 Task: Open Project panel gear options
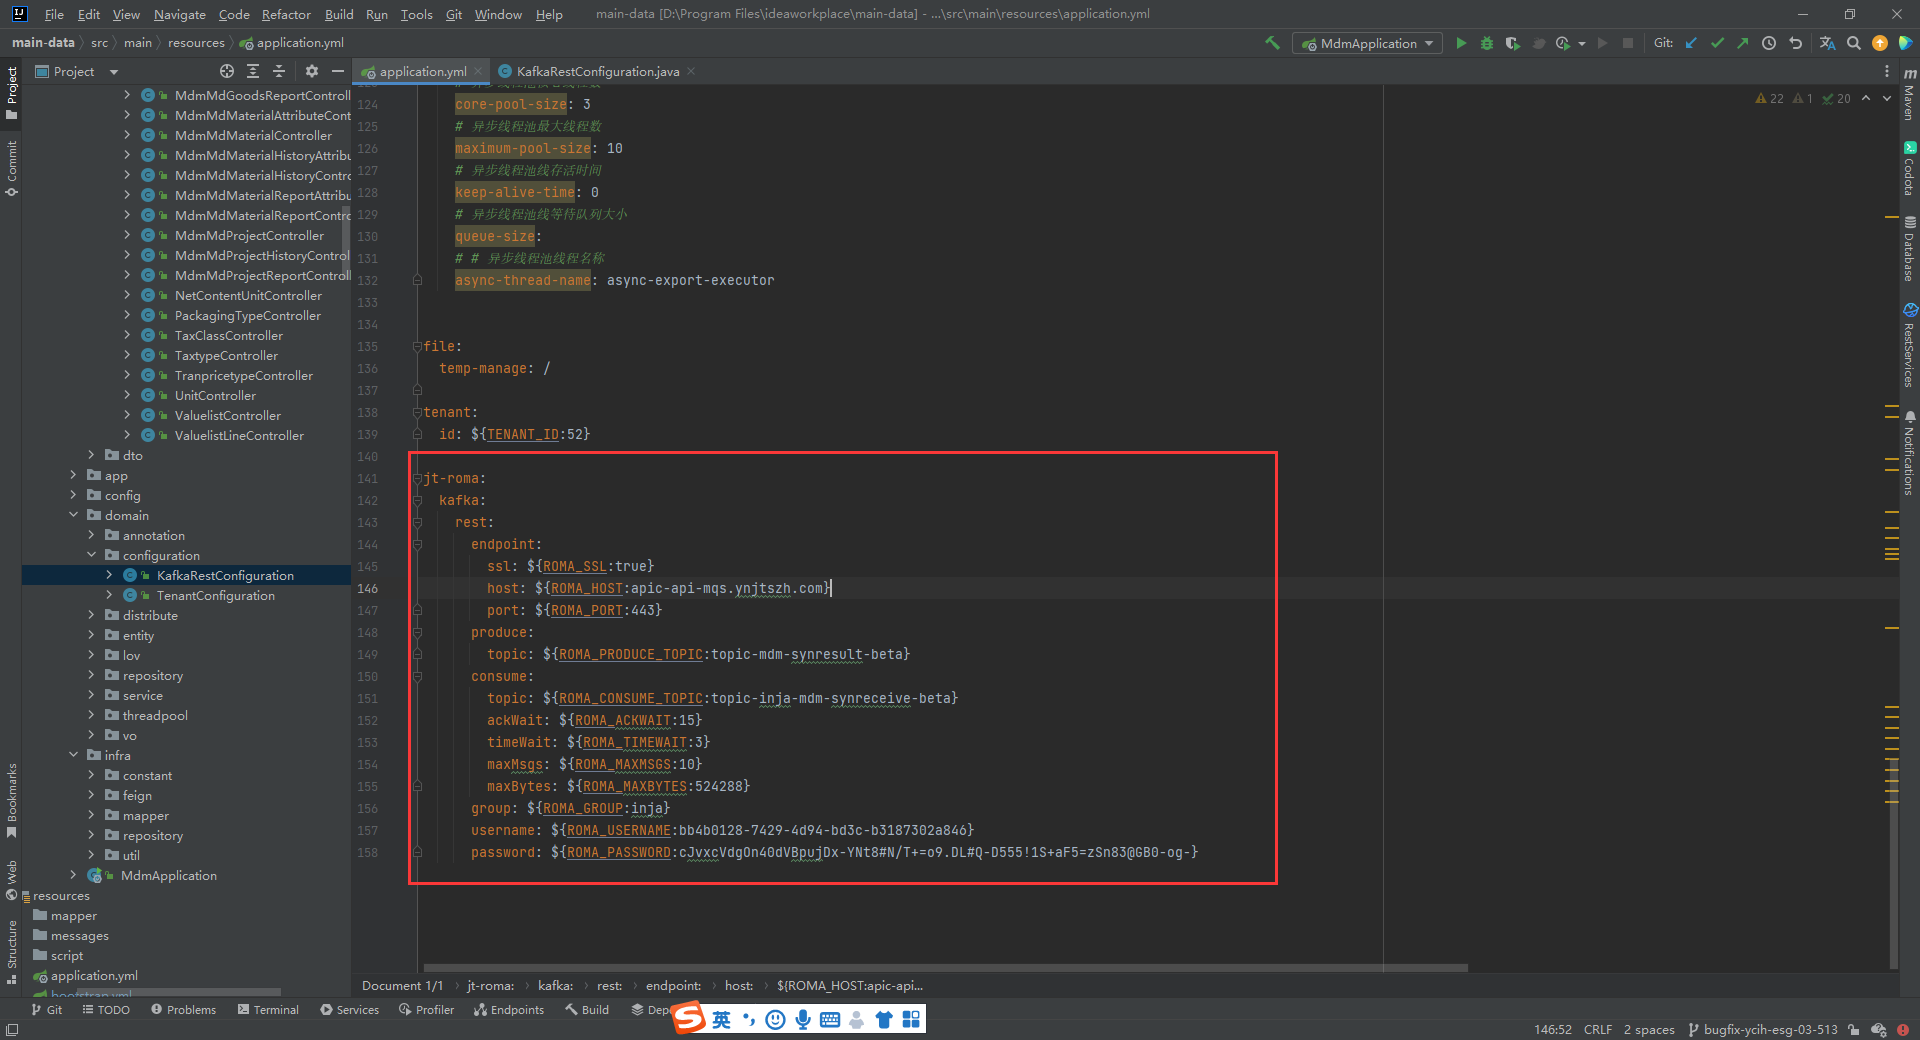point(312,71)
